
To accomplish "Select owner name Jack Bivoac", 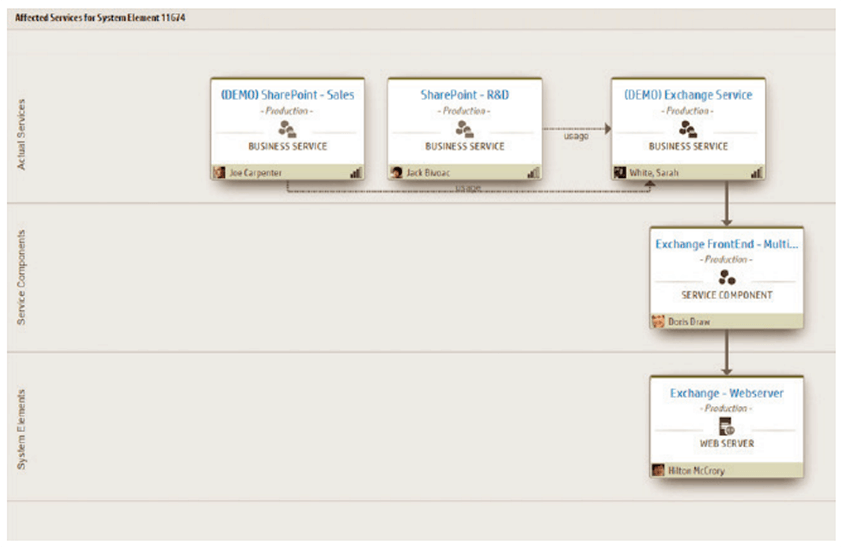I will tap(428, 173).
